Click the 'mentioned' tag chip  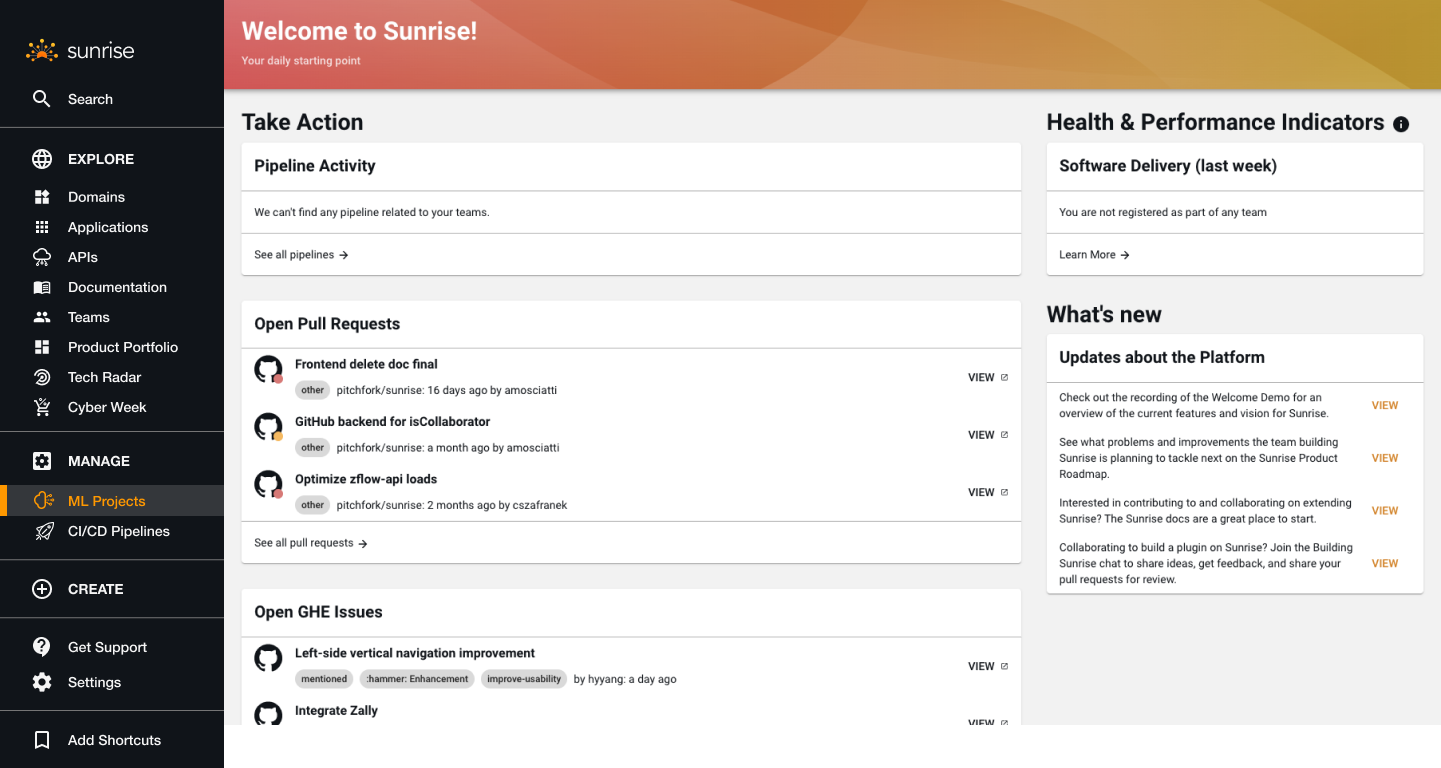pyautogui.click(x=324, y=679)
